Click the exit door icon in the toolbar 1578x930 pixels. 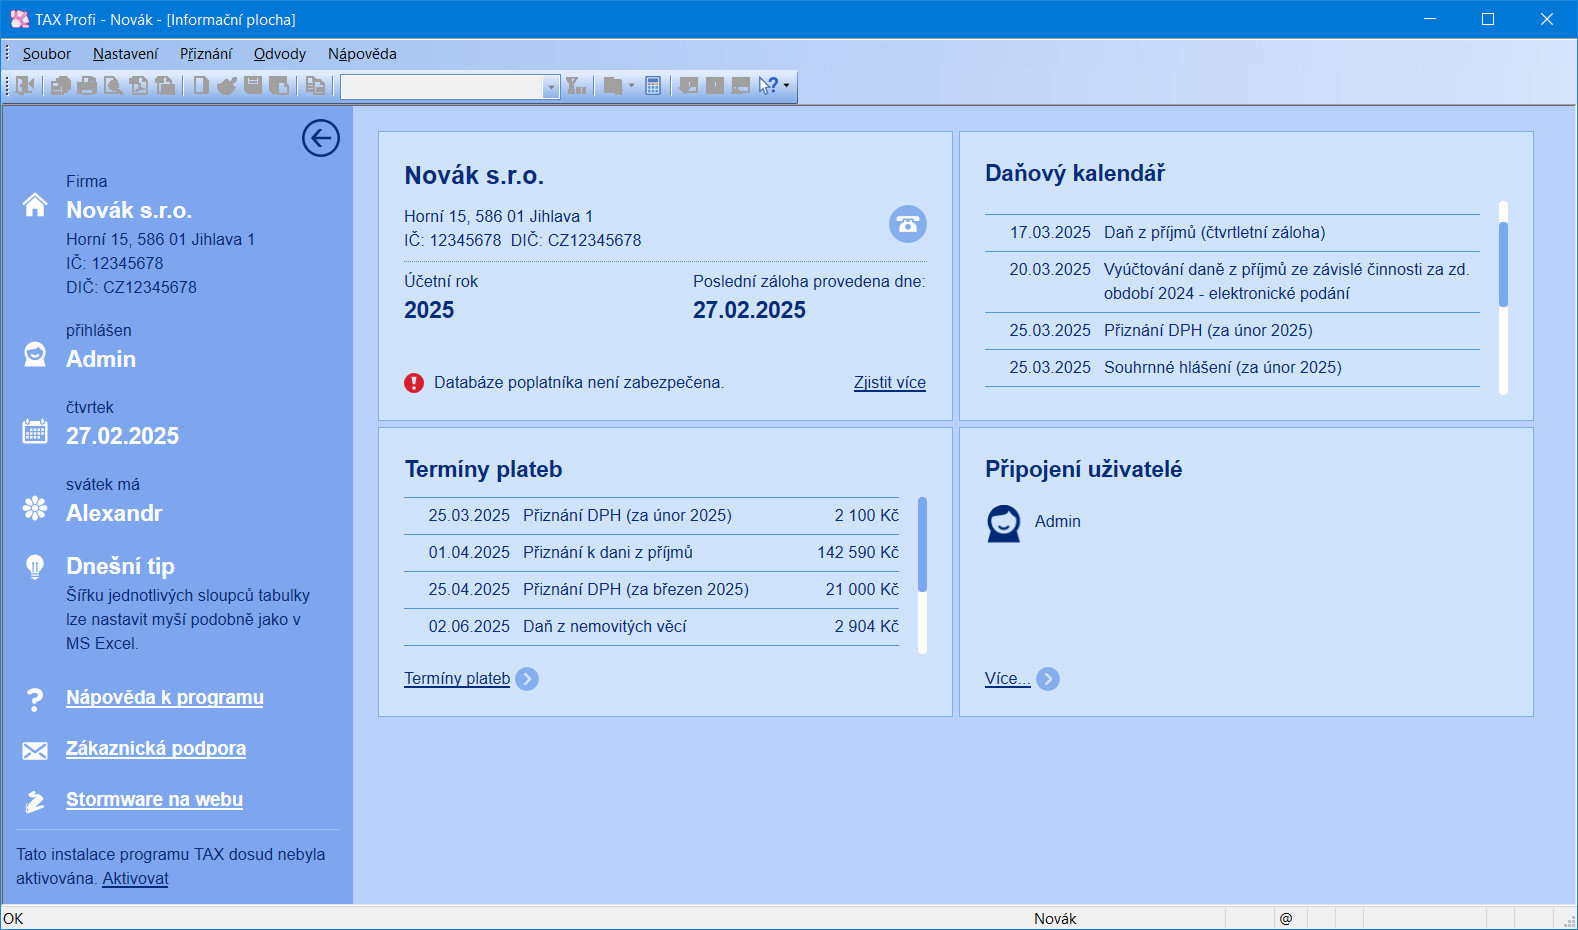pos(26,86)
